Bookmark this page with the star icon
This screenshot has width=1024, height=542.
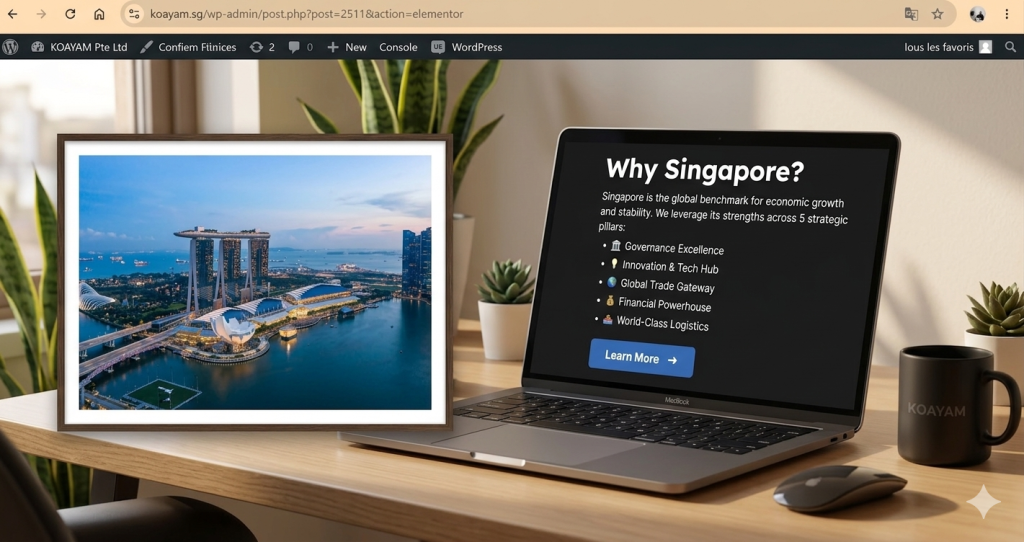point(937,14)
